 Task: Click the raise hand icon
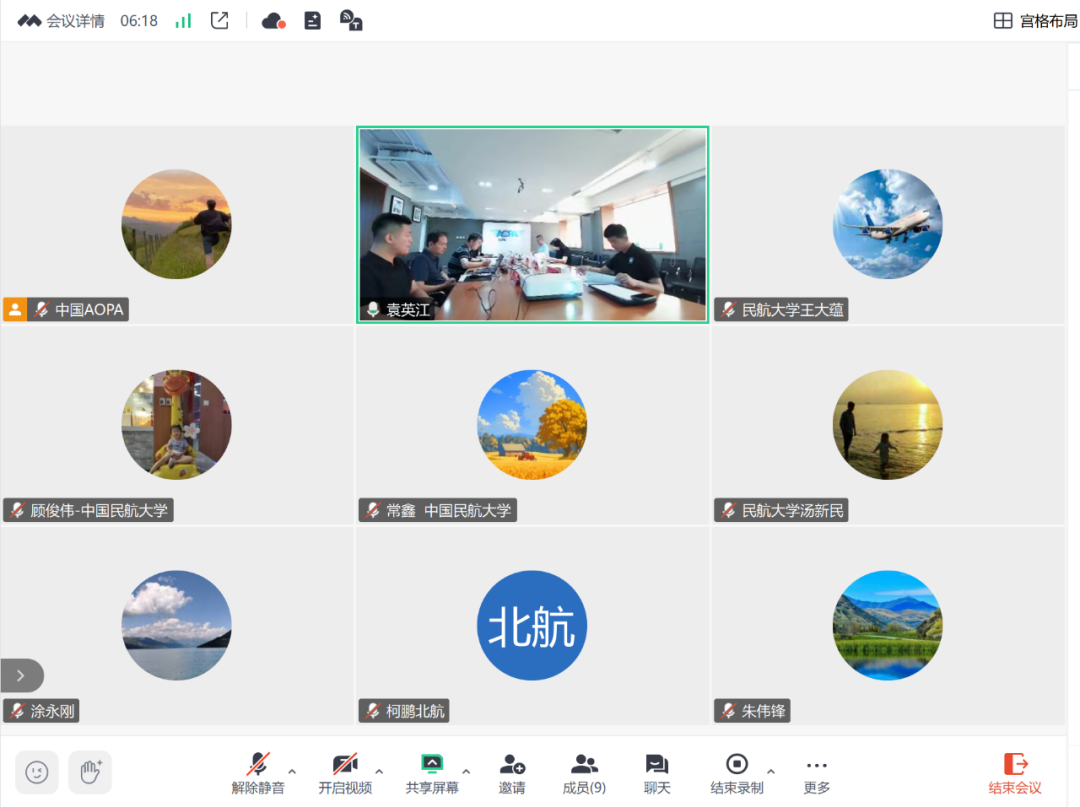(90, 772)
